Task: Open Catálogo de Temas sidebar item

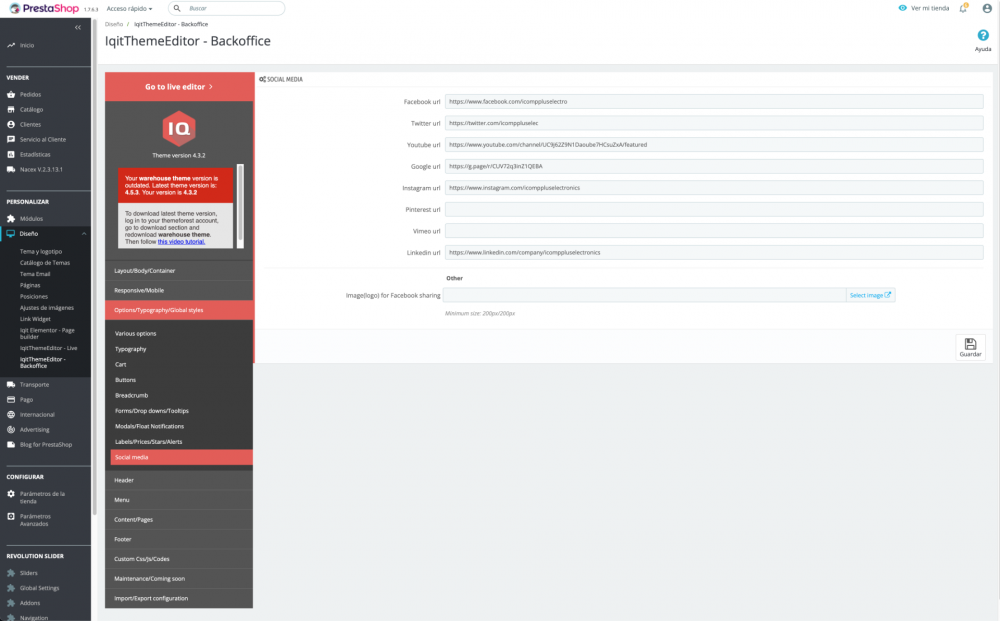Action: (45, 263)
